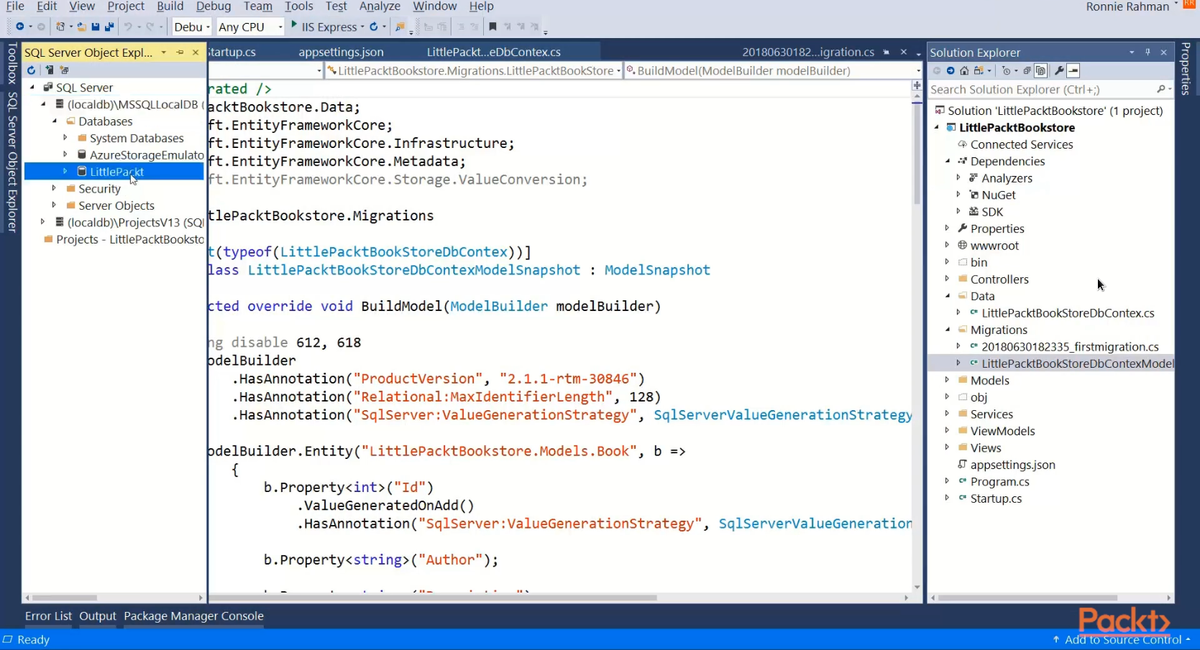Collapse the Migrations folder
Viewport: 1200px width, 650px height.
[947, 330]
